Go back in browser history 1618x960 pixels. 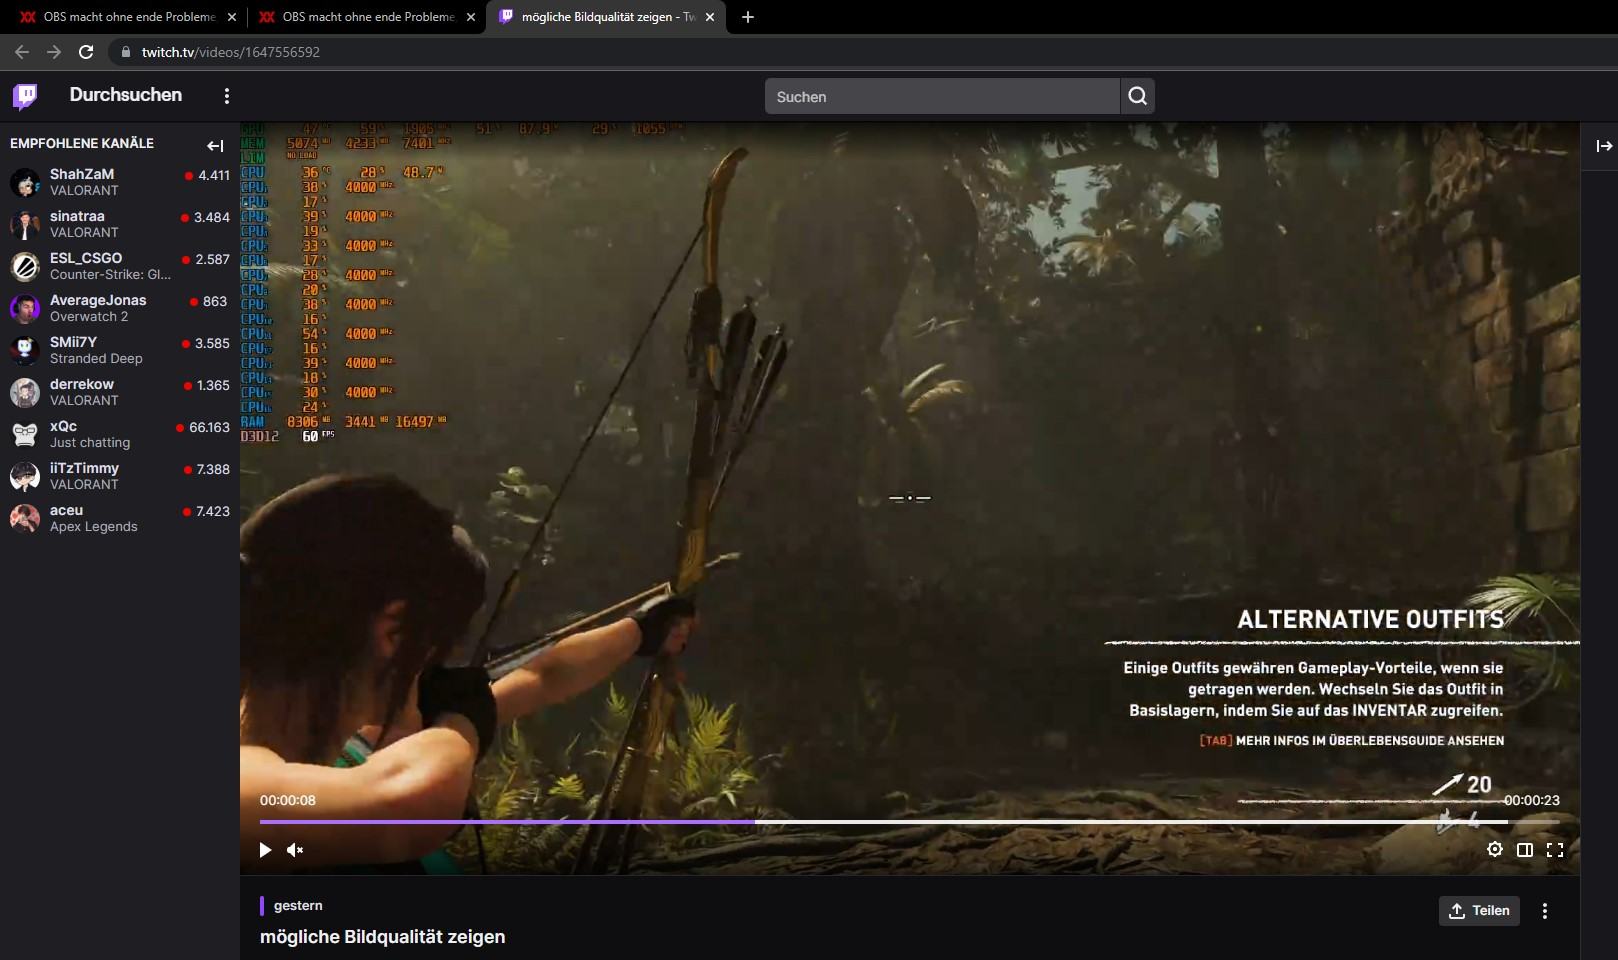(x=22, y=52)
